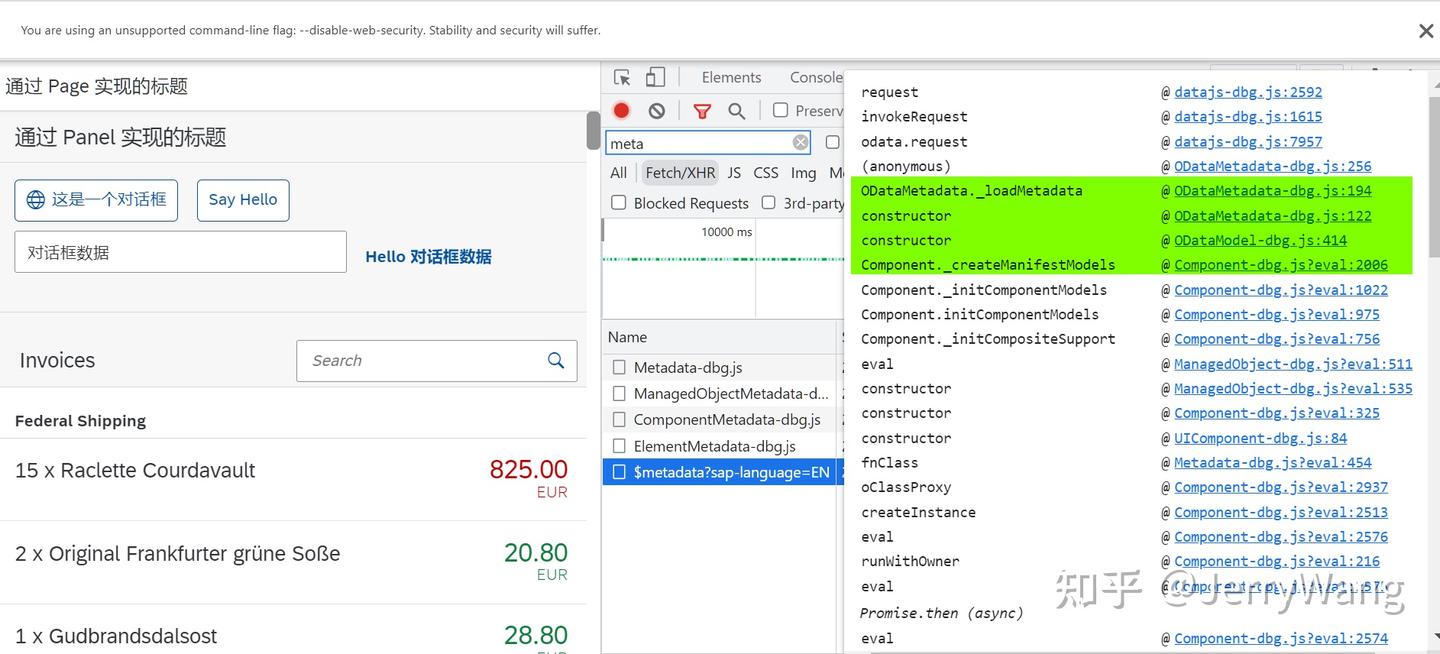Select the ElementMetadata-dbg.js row checkbox
The image size is (1440, 654).
[x=619, y=446]
